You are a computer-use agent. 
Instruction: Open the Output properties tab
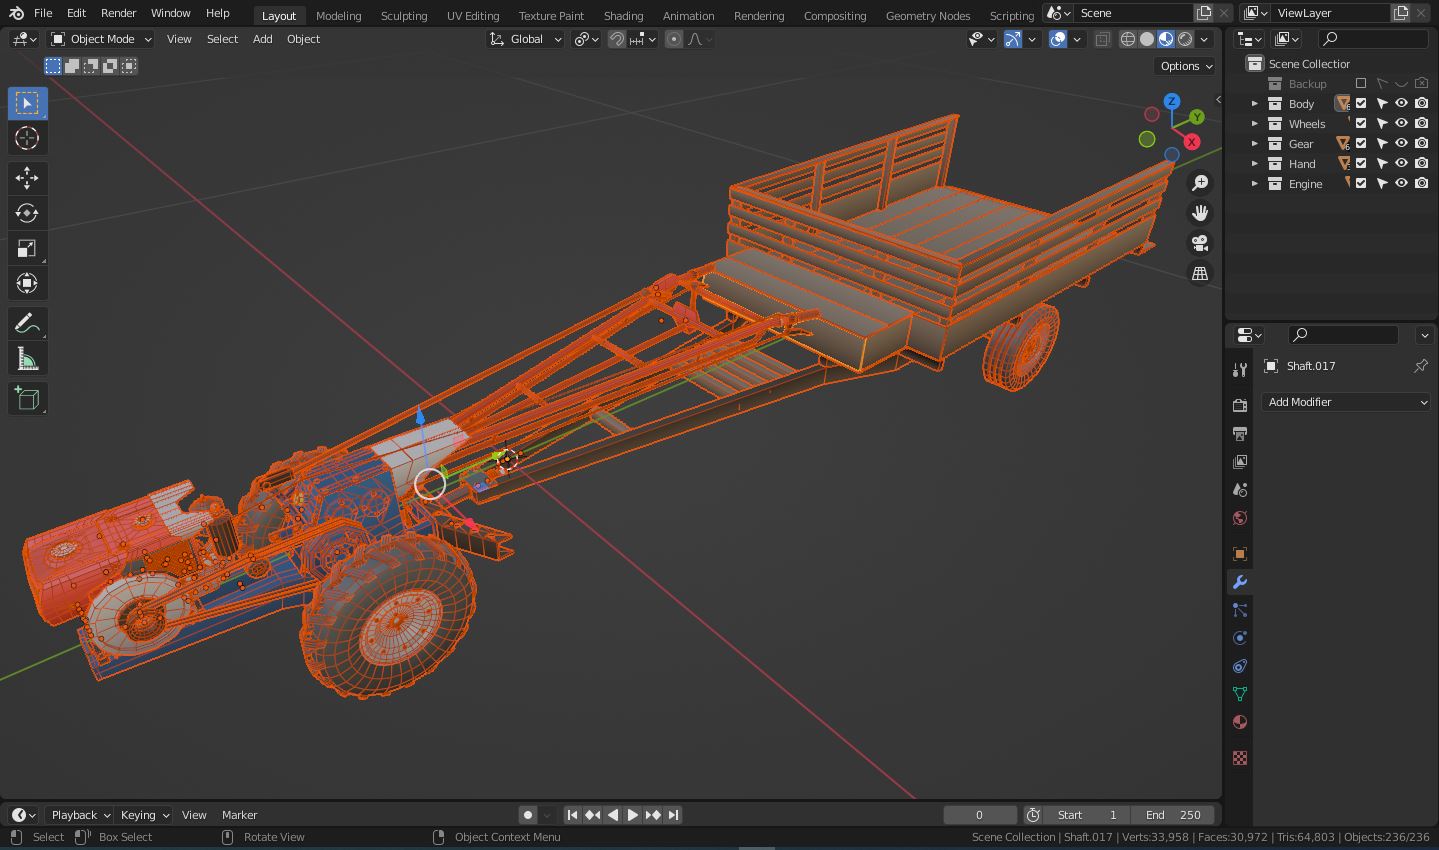(x=1240, y=433)
